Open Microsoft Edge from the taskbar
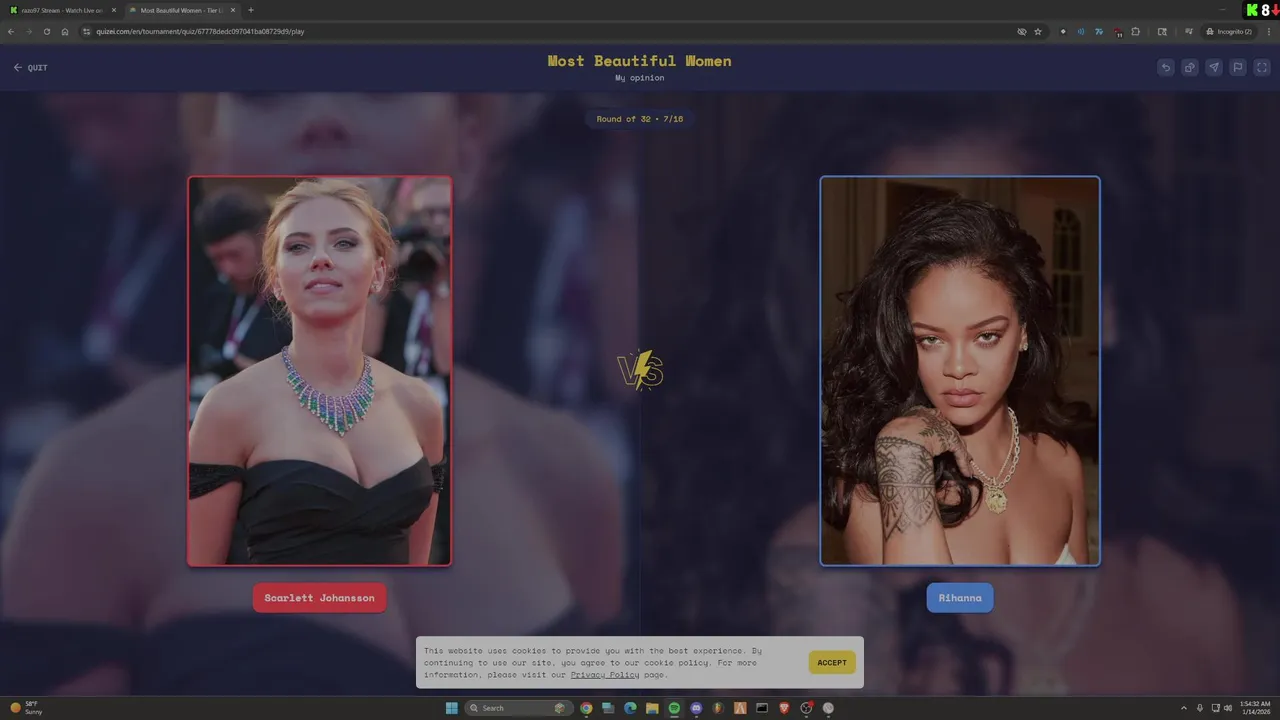The width and height of the screenshot is (1280, 720). click(x=630, y=708)
